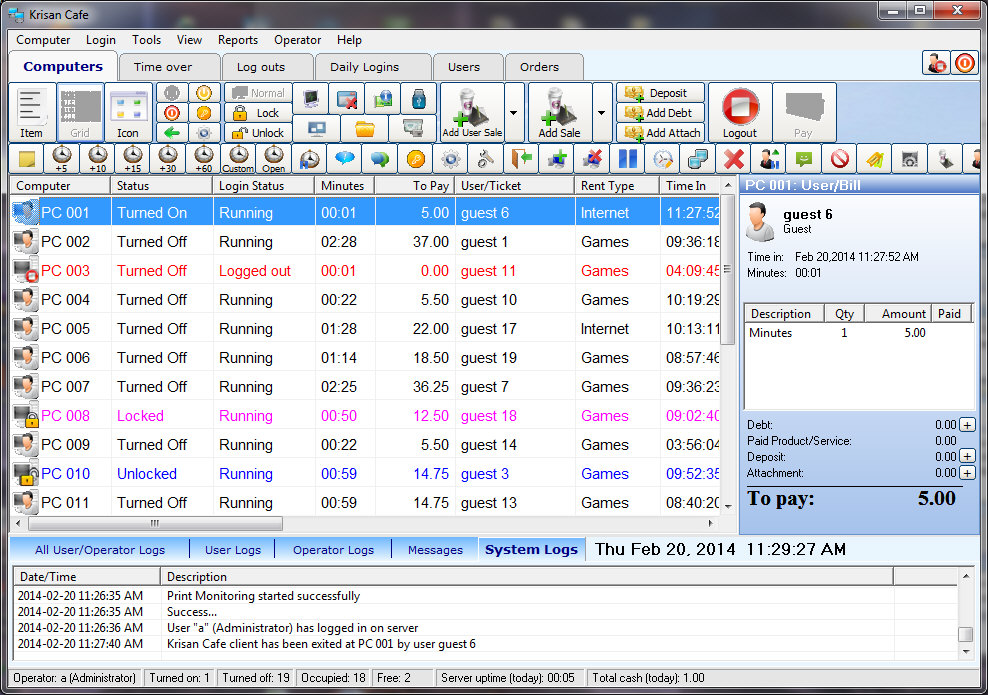Image resolution: width=988 pixels, height=695 pixels.
Task: Click the blue pause bars icon
Action: pyautogui.click(x=628, y=159)
